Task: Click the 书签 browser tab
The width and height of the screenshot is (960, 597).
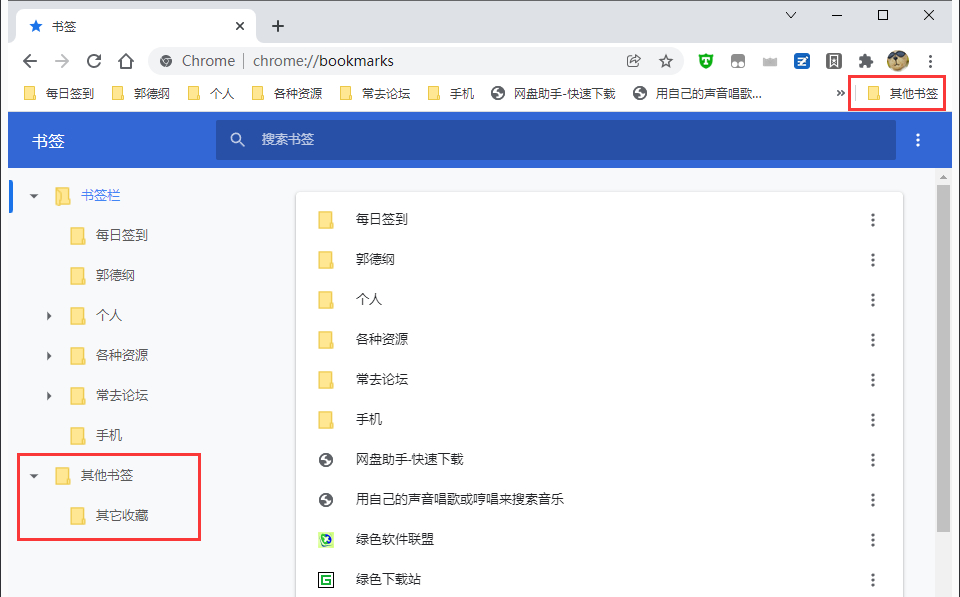Action: 136,26
